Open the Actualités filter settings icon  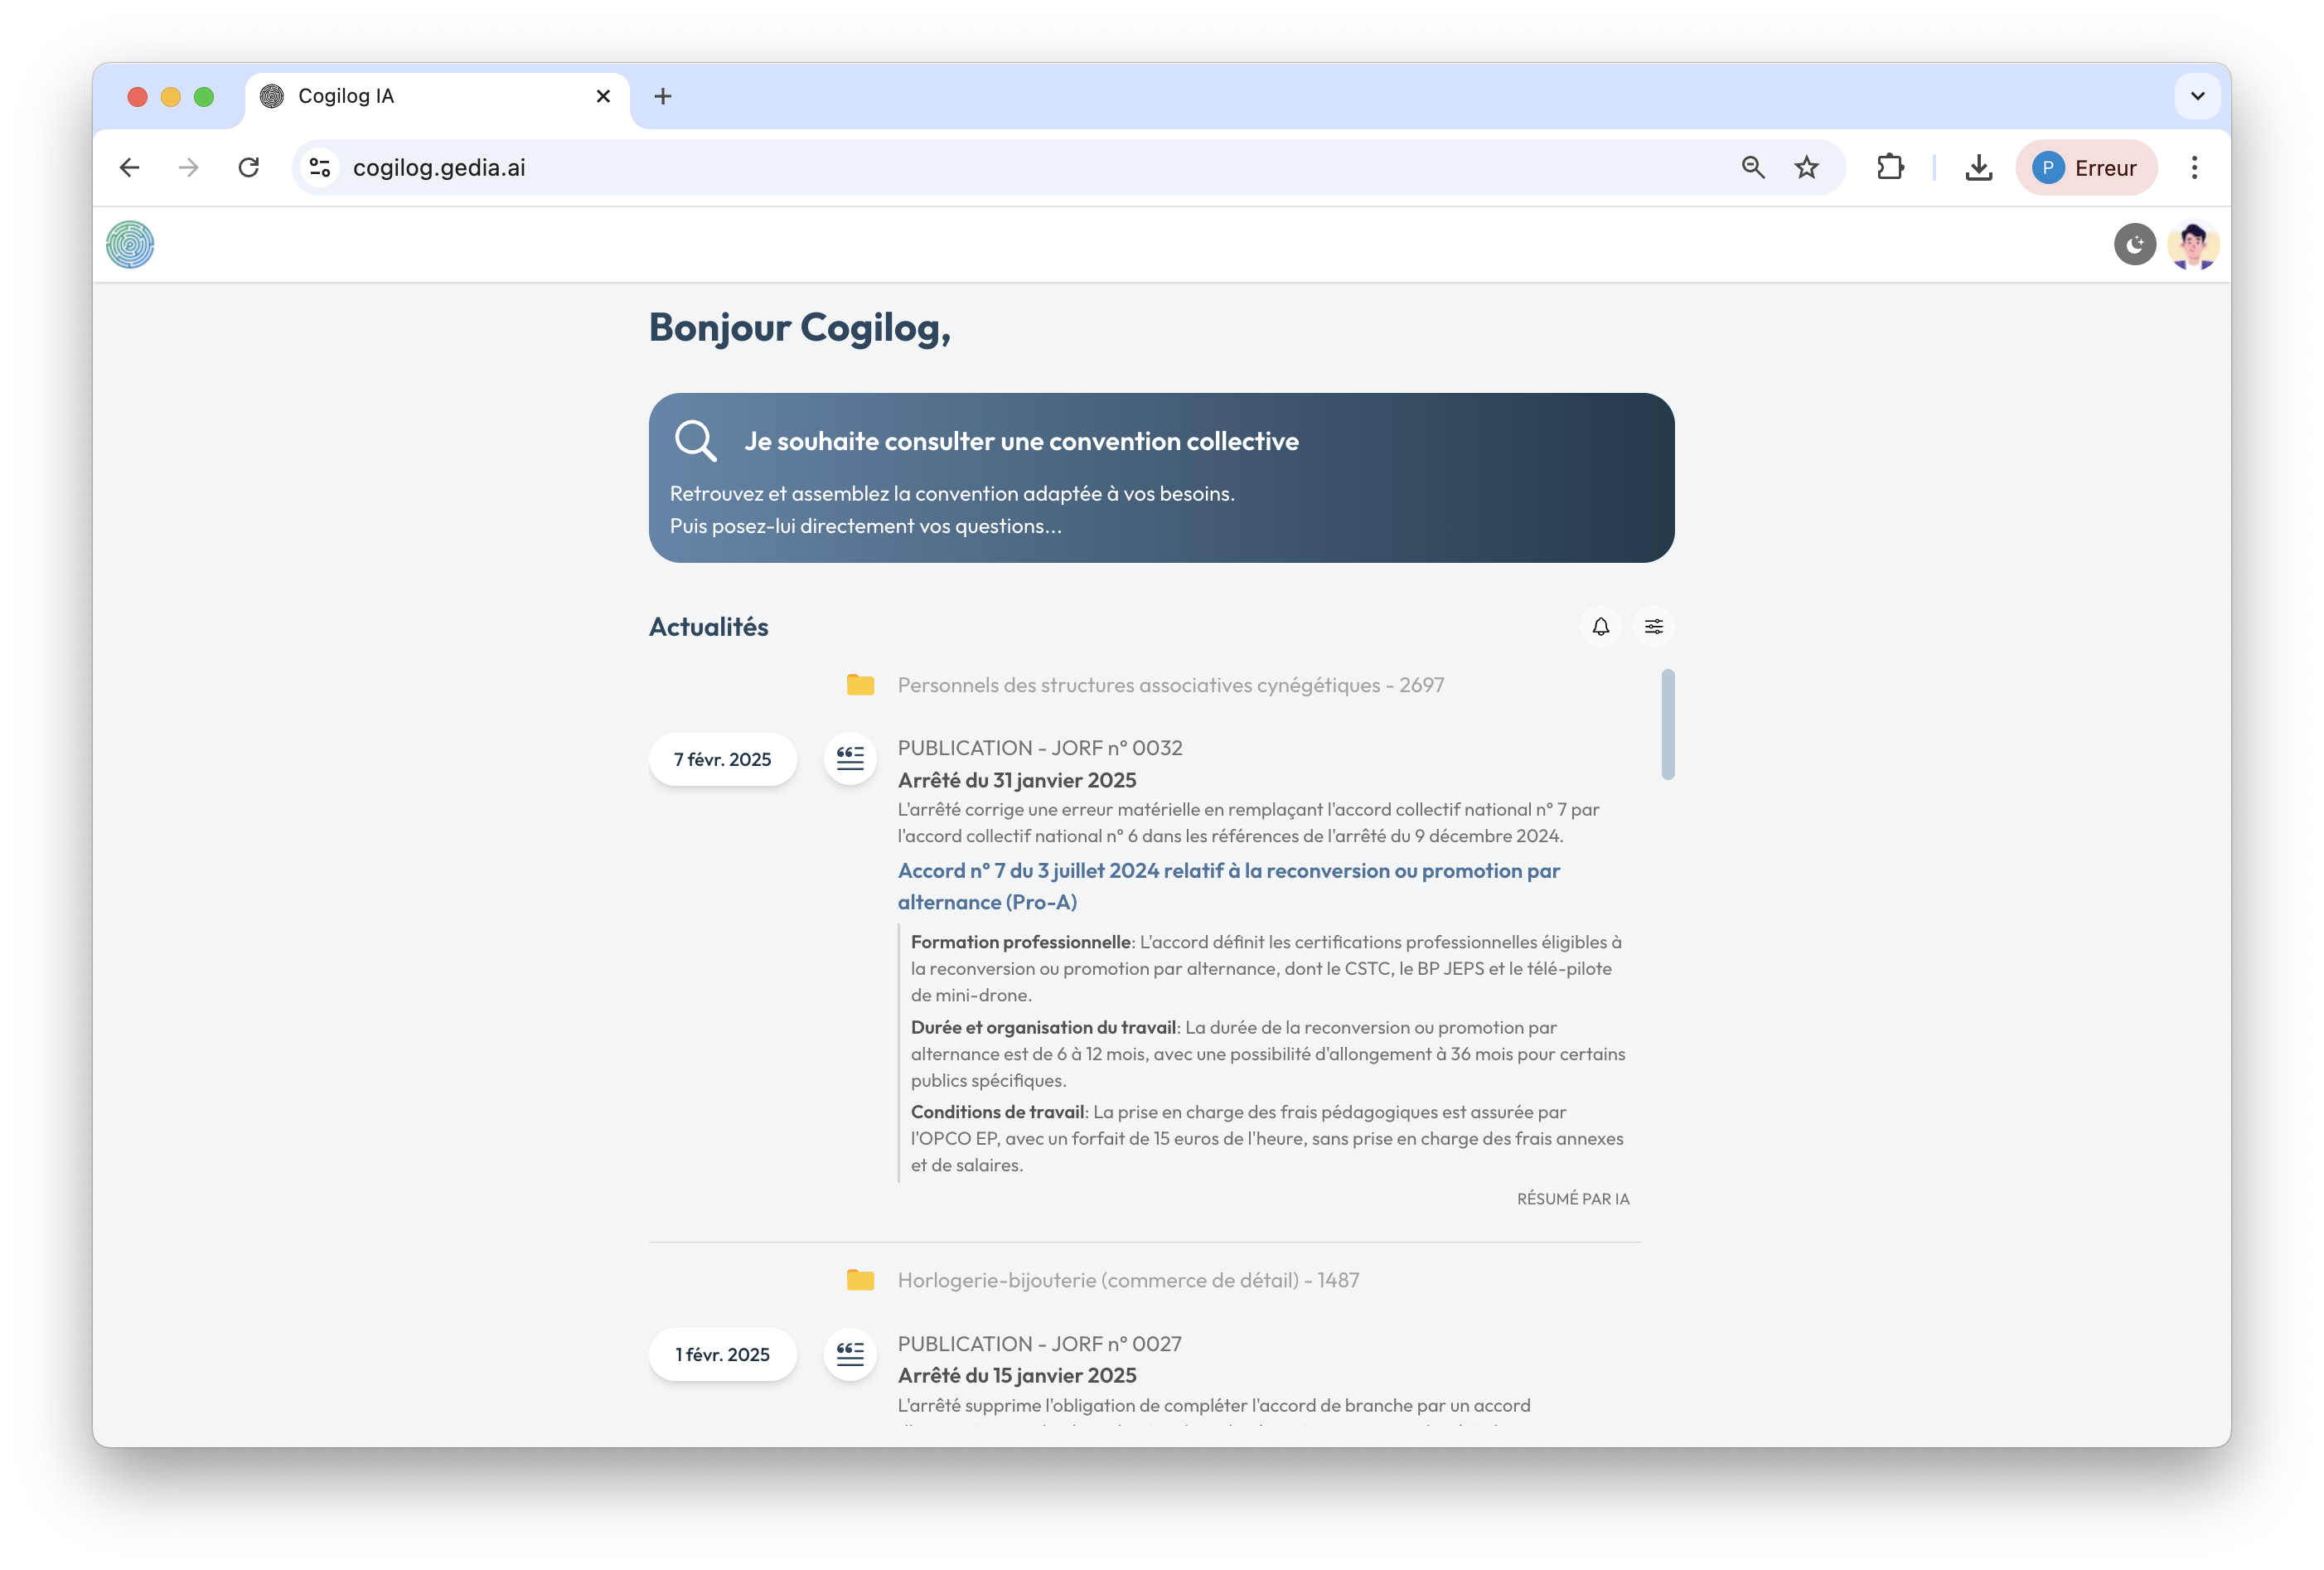(1654, 627)
